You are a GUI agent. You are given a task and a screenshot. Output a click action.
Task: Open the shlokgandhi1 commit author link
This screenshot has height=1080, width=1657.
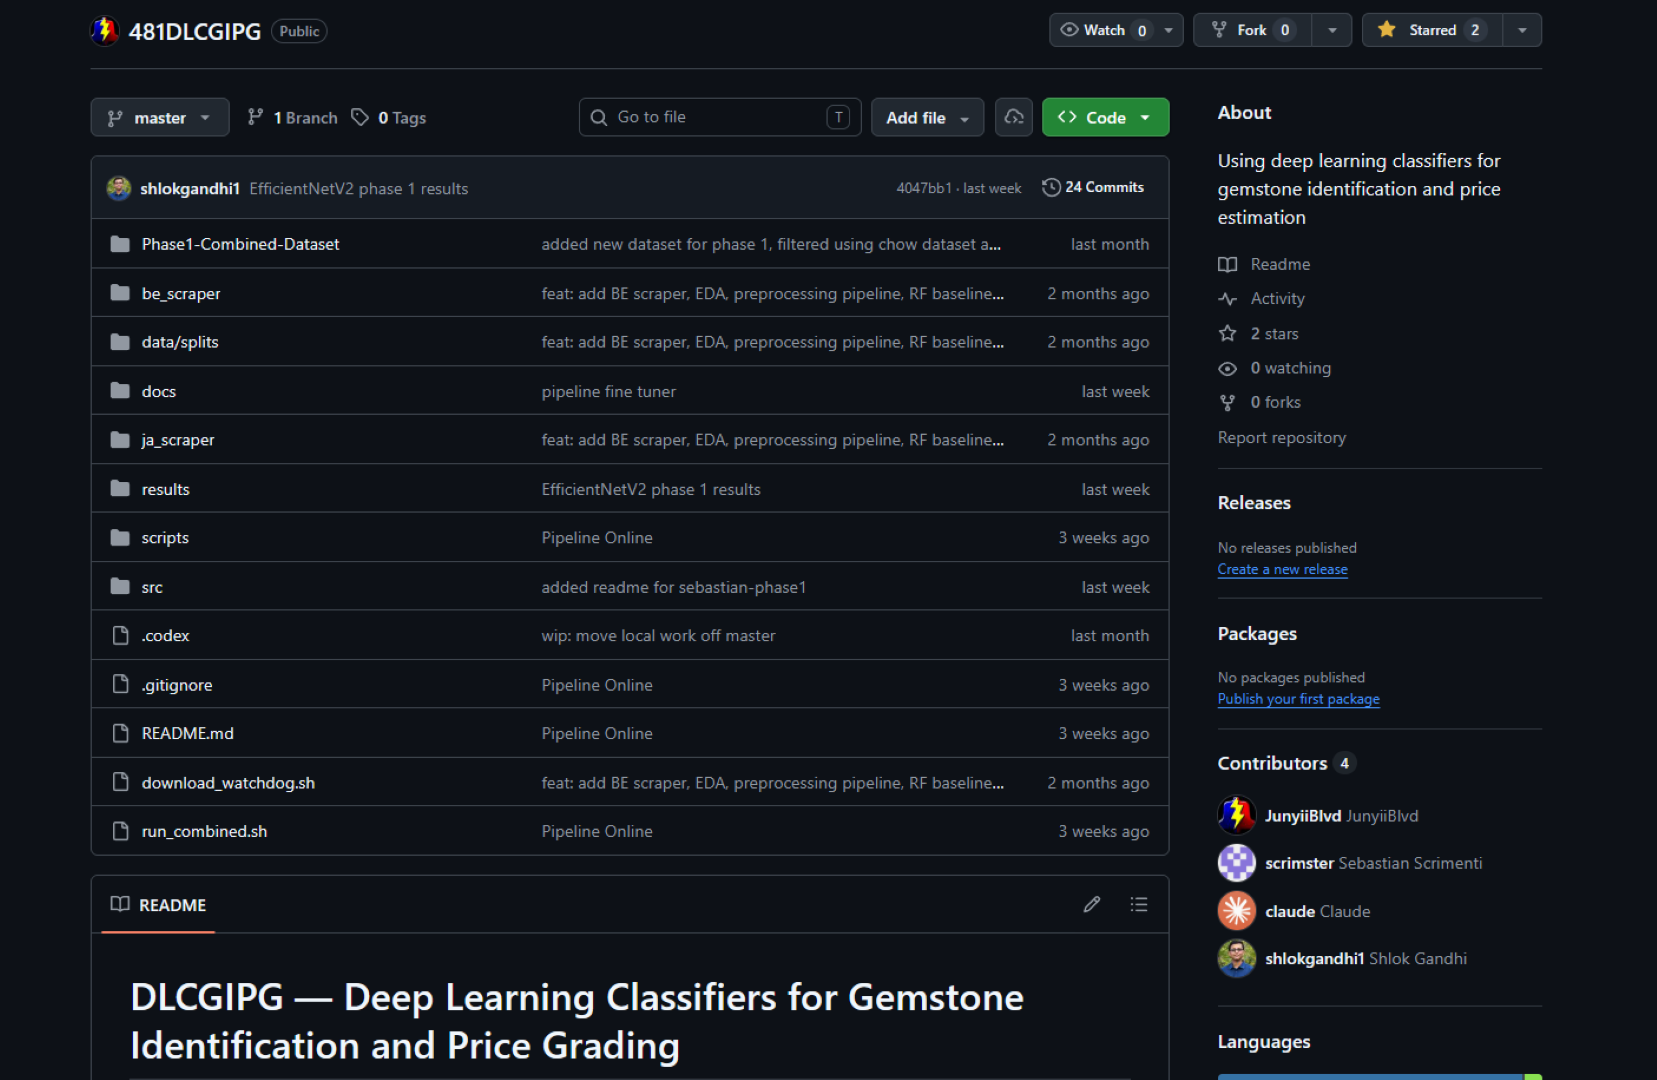pos(190,189)
